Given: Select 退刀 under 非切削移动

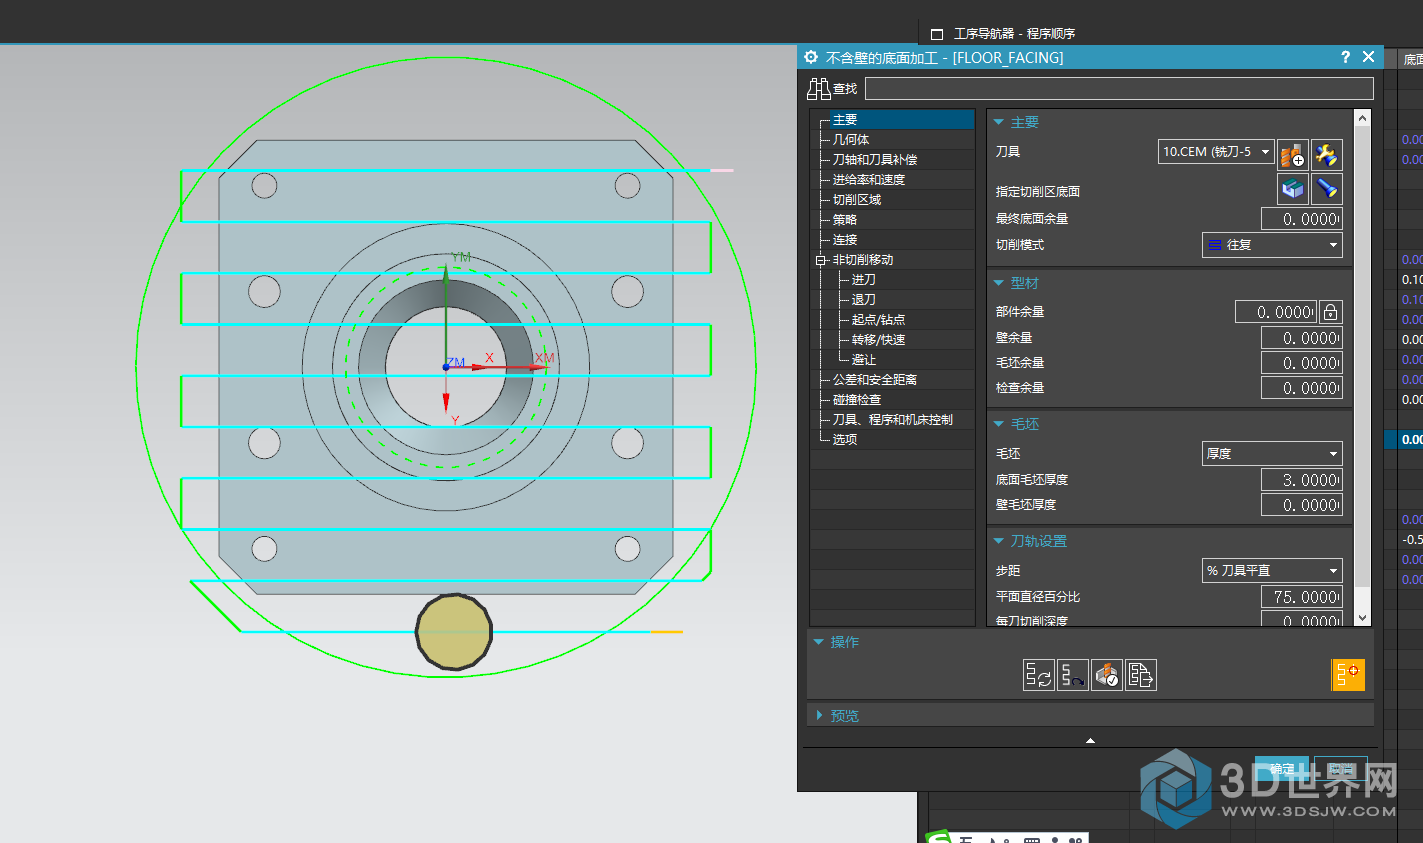Looking at the screenshot, I should (x=863, y=300).
